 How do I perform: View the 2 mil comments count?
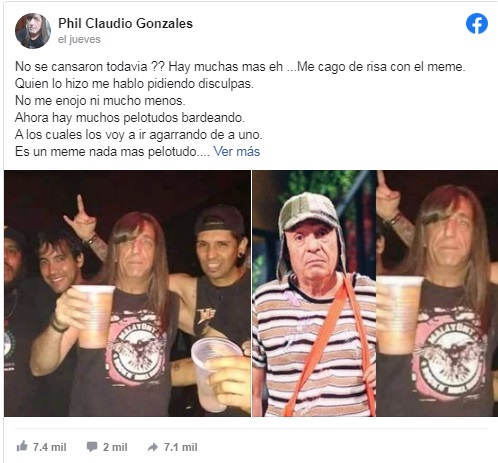pos(115,447)
